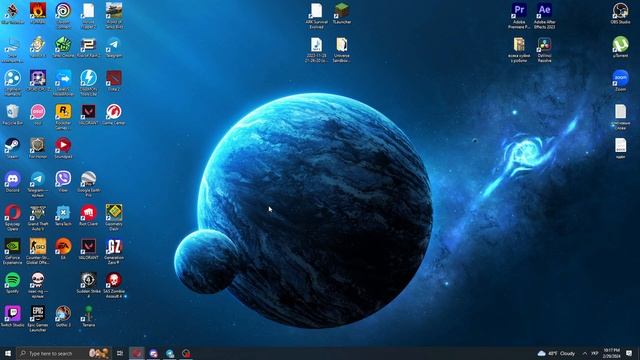640x360 pixels.
Task: Select the For Honor shortcut
Action: click(x=38, y=148)
